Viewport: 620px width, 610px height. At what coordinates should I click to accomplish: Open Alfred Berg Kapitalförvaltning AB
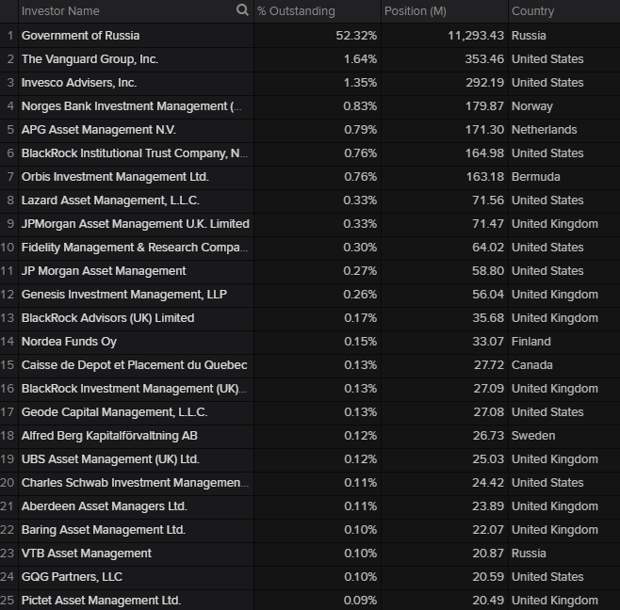point(110,436)
